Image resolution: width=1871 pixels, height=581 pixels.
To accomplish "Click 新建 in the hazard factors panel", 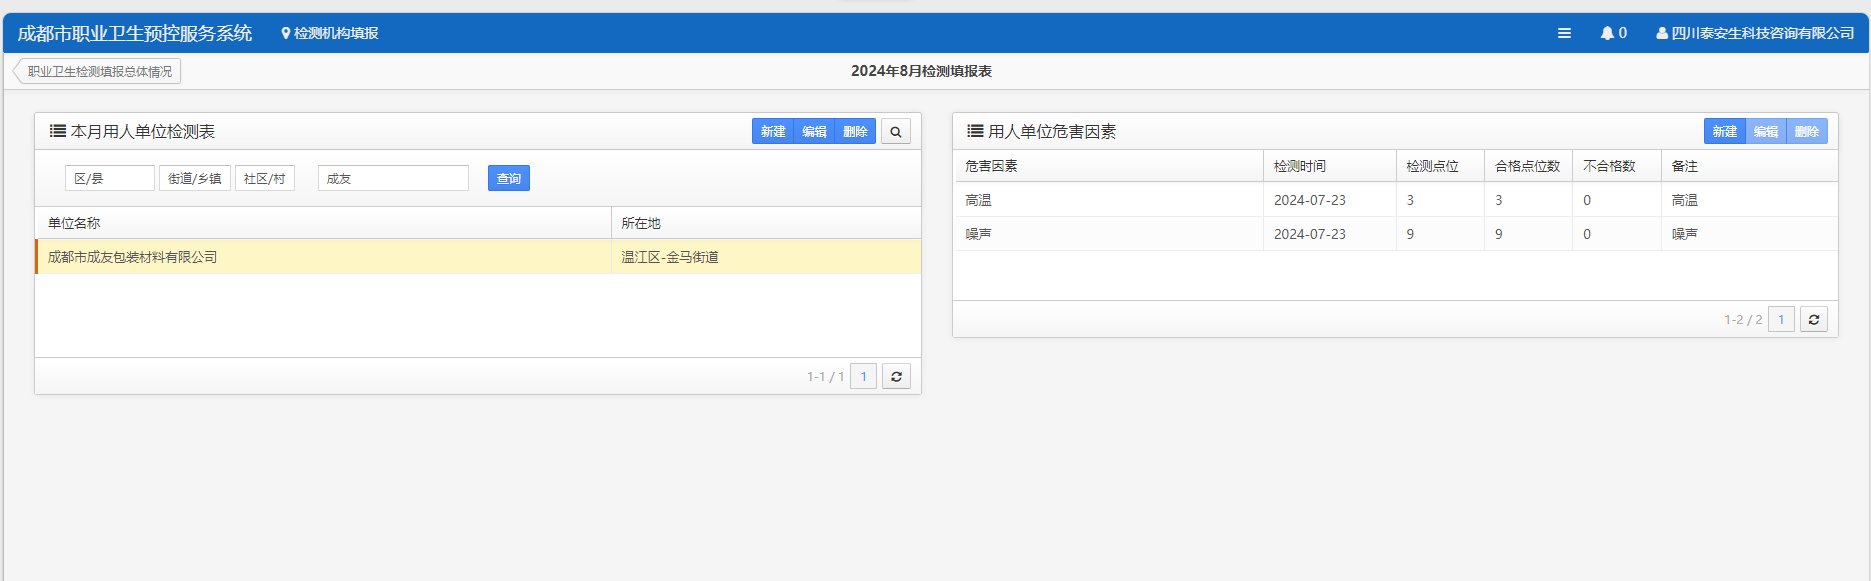I will point(1724,132).
